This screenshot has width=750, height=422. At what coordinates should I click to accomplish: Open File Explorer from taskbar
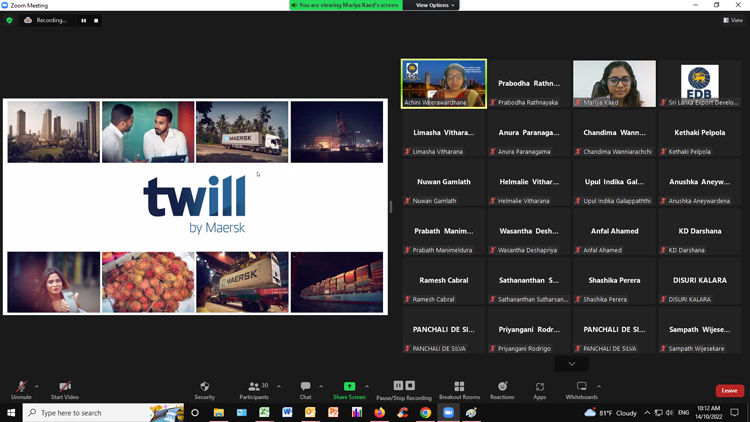tap(219, 412)
